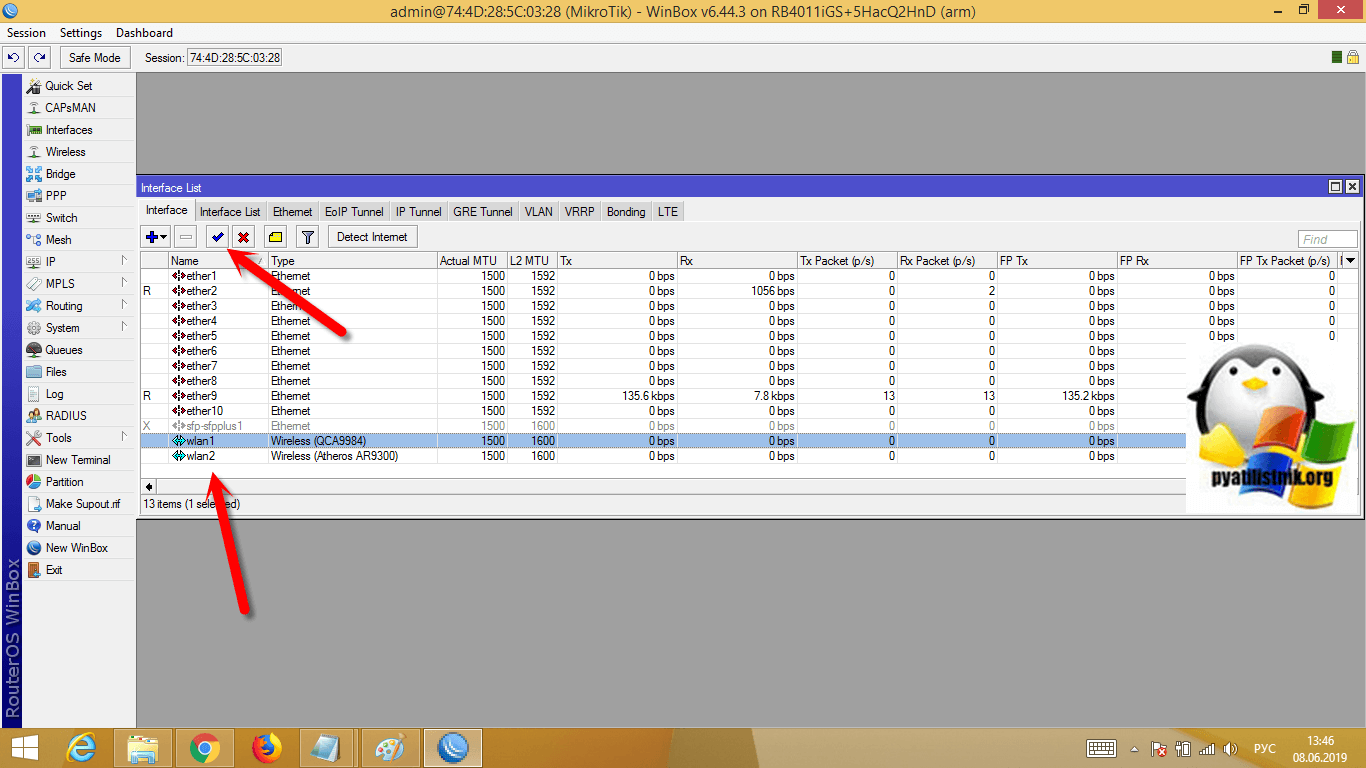
Task: Launch Google Chrome from the taskbar
Action: (x=205, y=747)
